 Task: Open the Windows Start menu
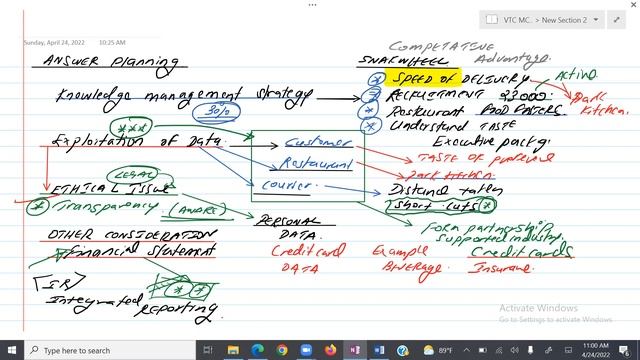click(12, 350)
